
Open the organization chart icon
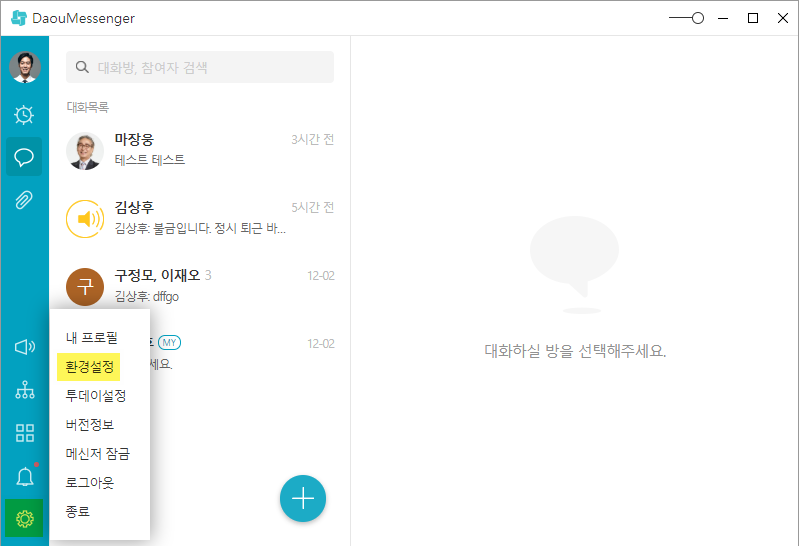point(25,390)
